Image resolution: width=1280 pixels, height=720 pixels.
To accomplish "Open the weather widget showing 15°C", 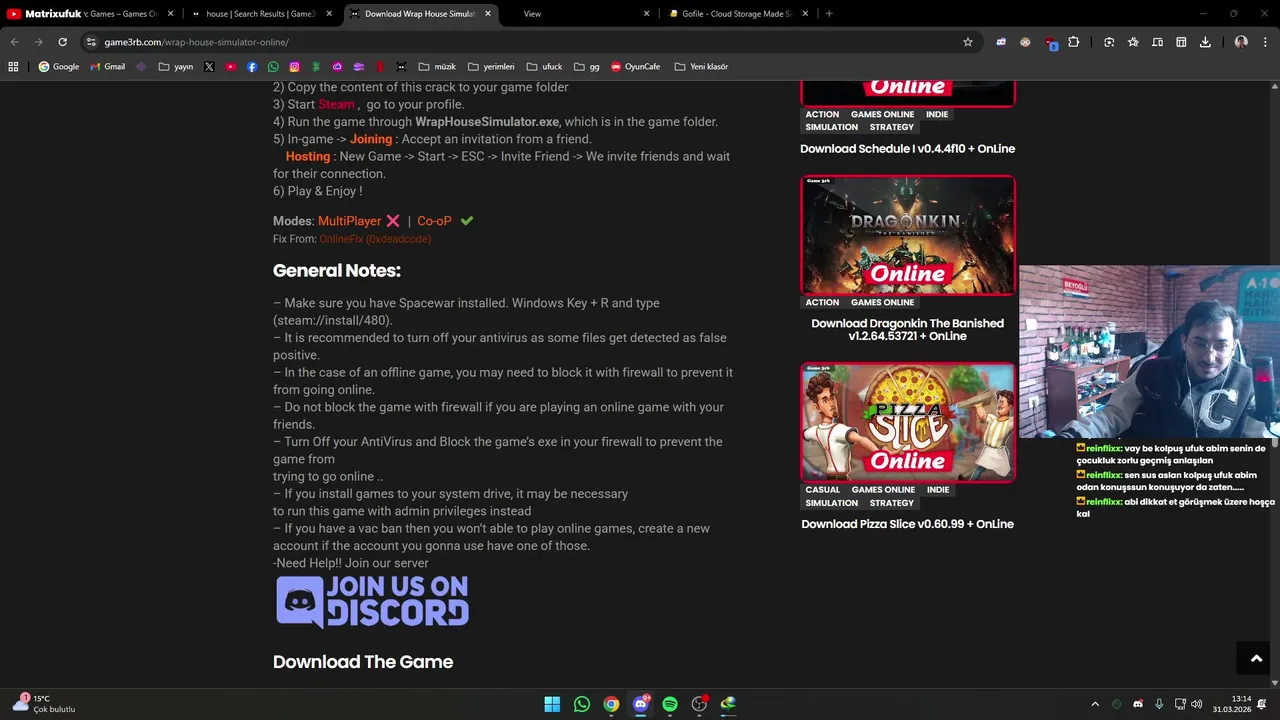I will [44, 704].
